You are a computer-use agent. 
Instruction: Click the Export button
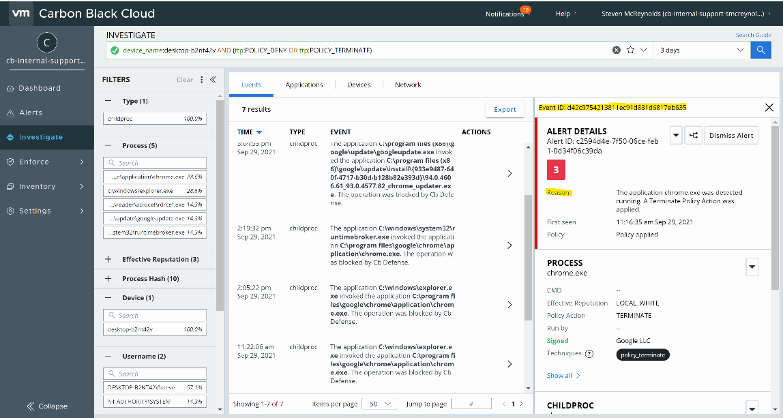tap(505, 109)
